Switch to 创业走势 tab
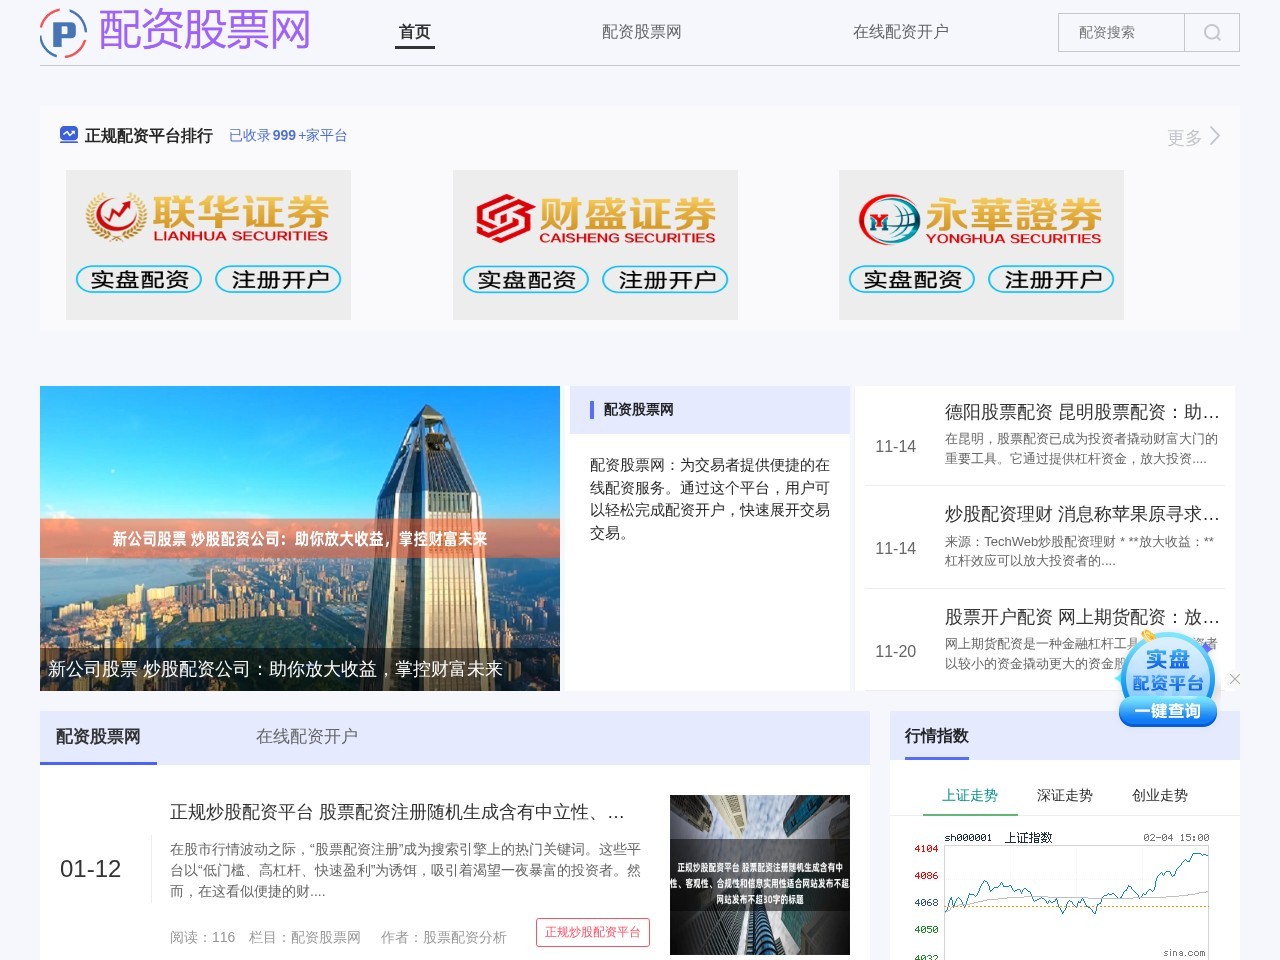1280x960 pixels. [x=1160, y=796]
